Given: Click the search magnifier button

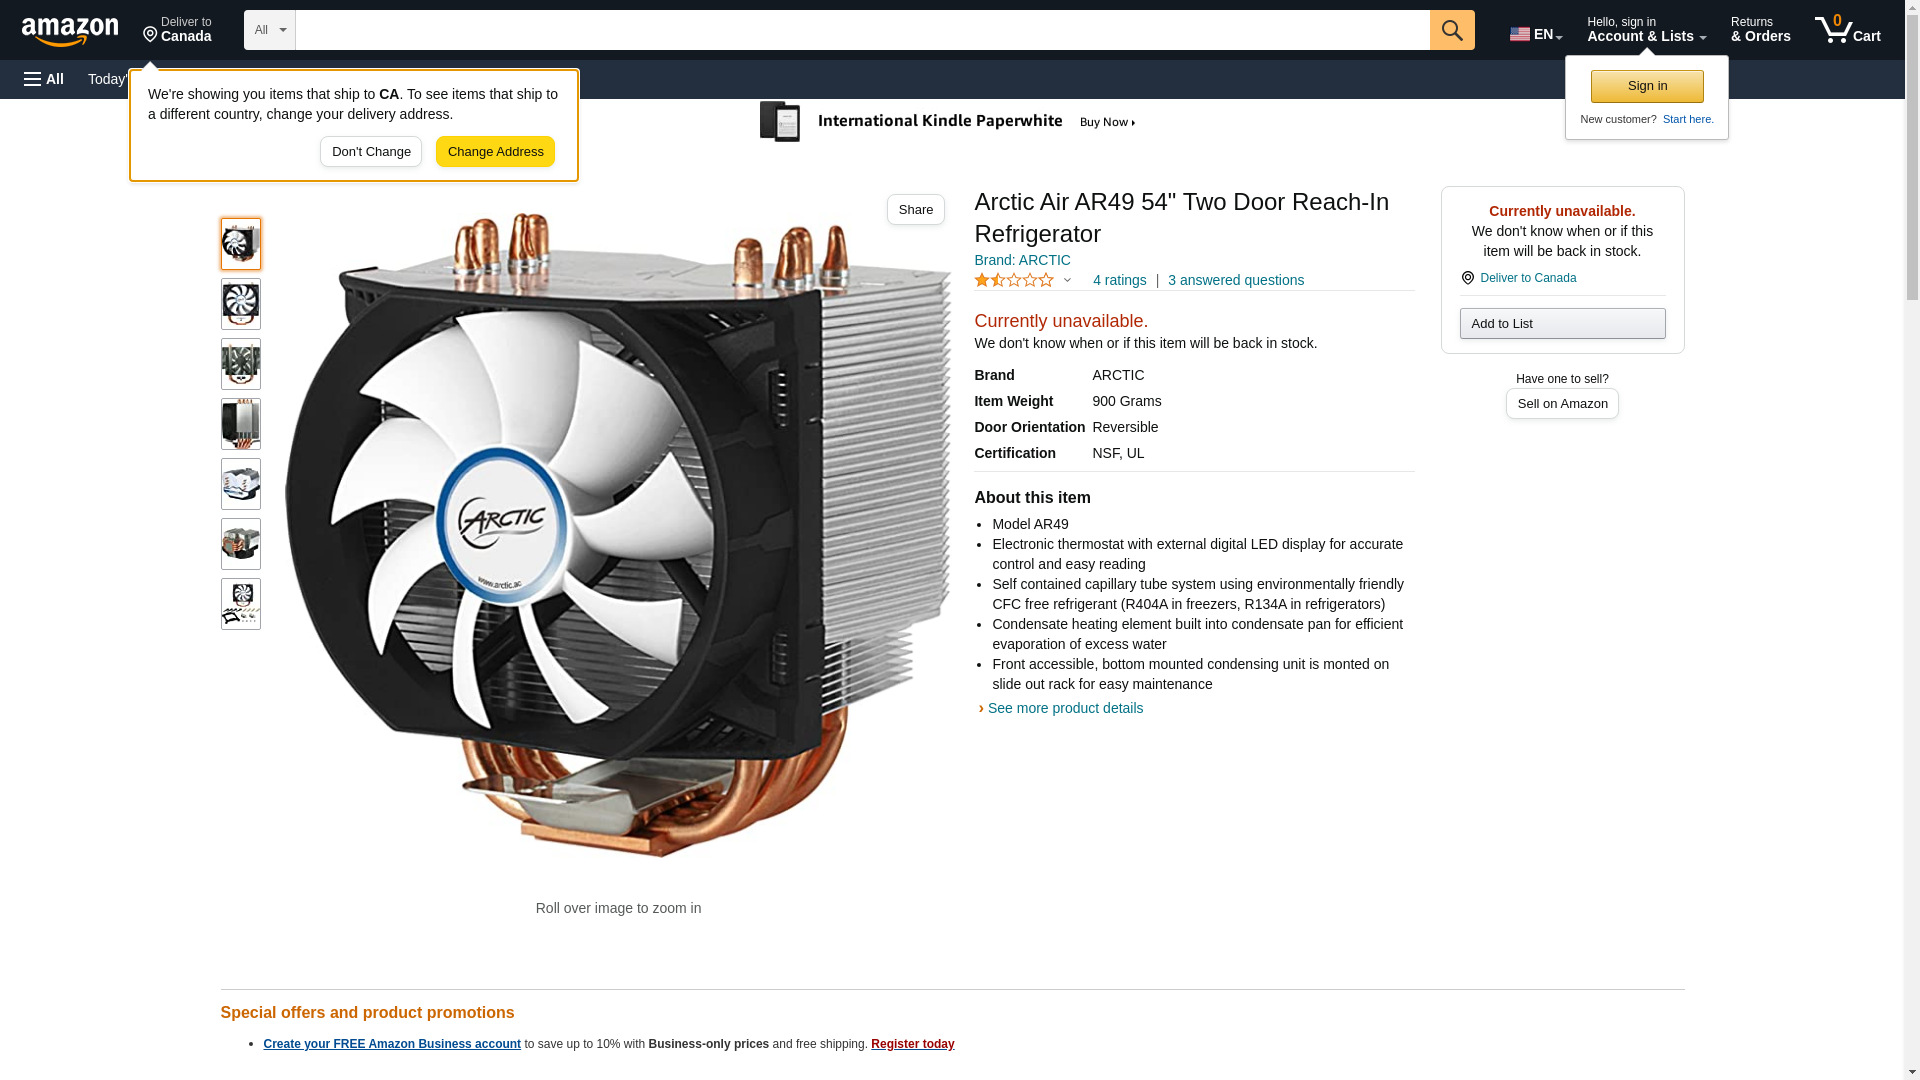Looking at the screenshot, I should 1452,30.
